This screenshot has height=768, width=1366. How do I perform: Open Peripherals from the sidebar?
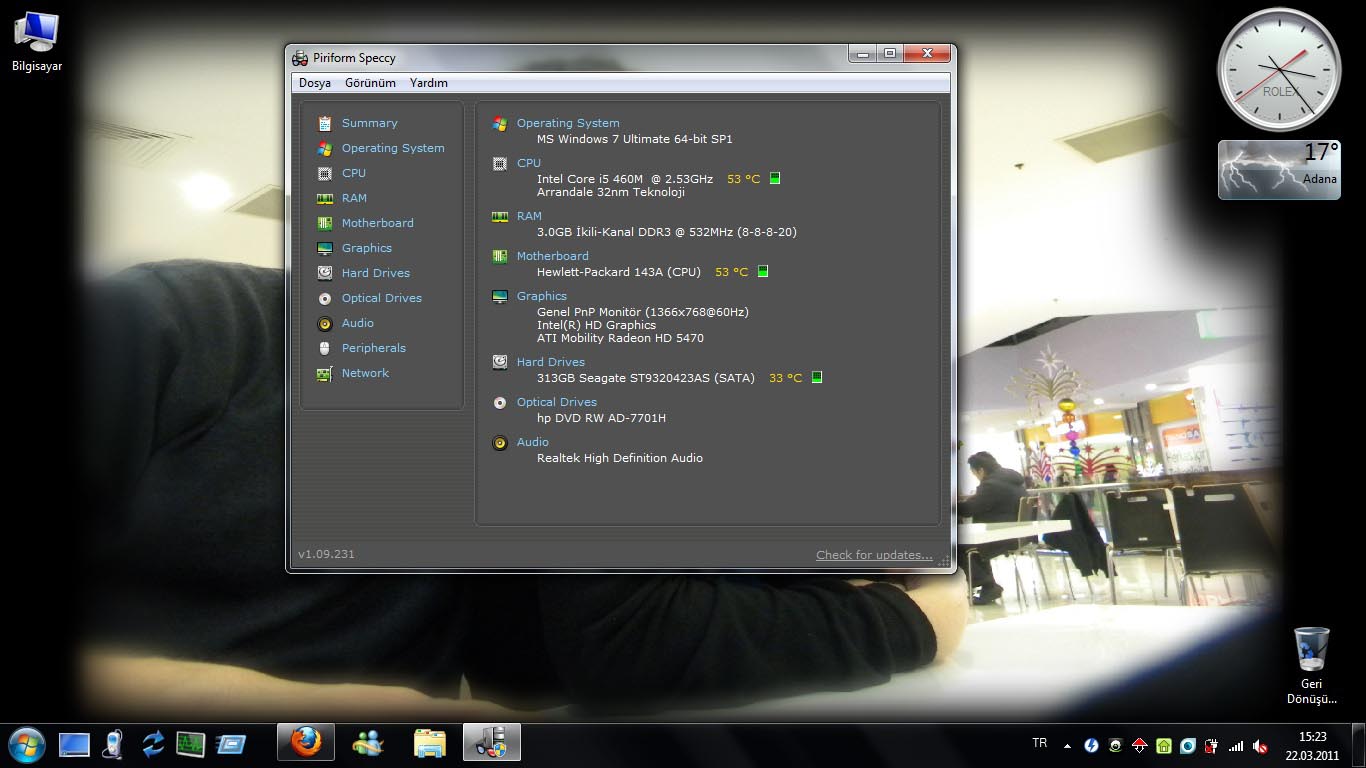pos(374,348)
